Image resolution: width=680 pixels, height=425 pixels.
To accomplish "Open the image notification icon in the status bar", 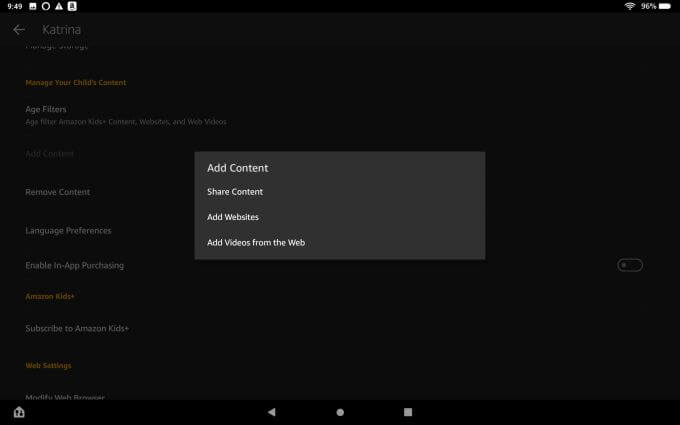I will pos(33,6).
